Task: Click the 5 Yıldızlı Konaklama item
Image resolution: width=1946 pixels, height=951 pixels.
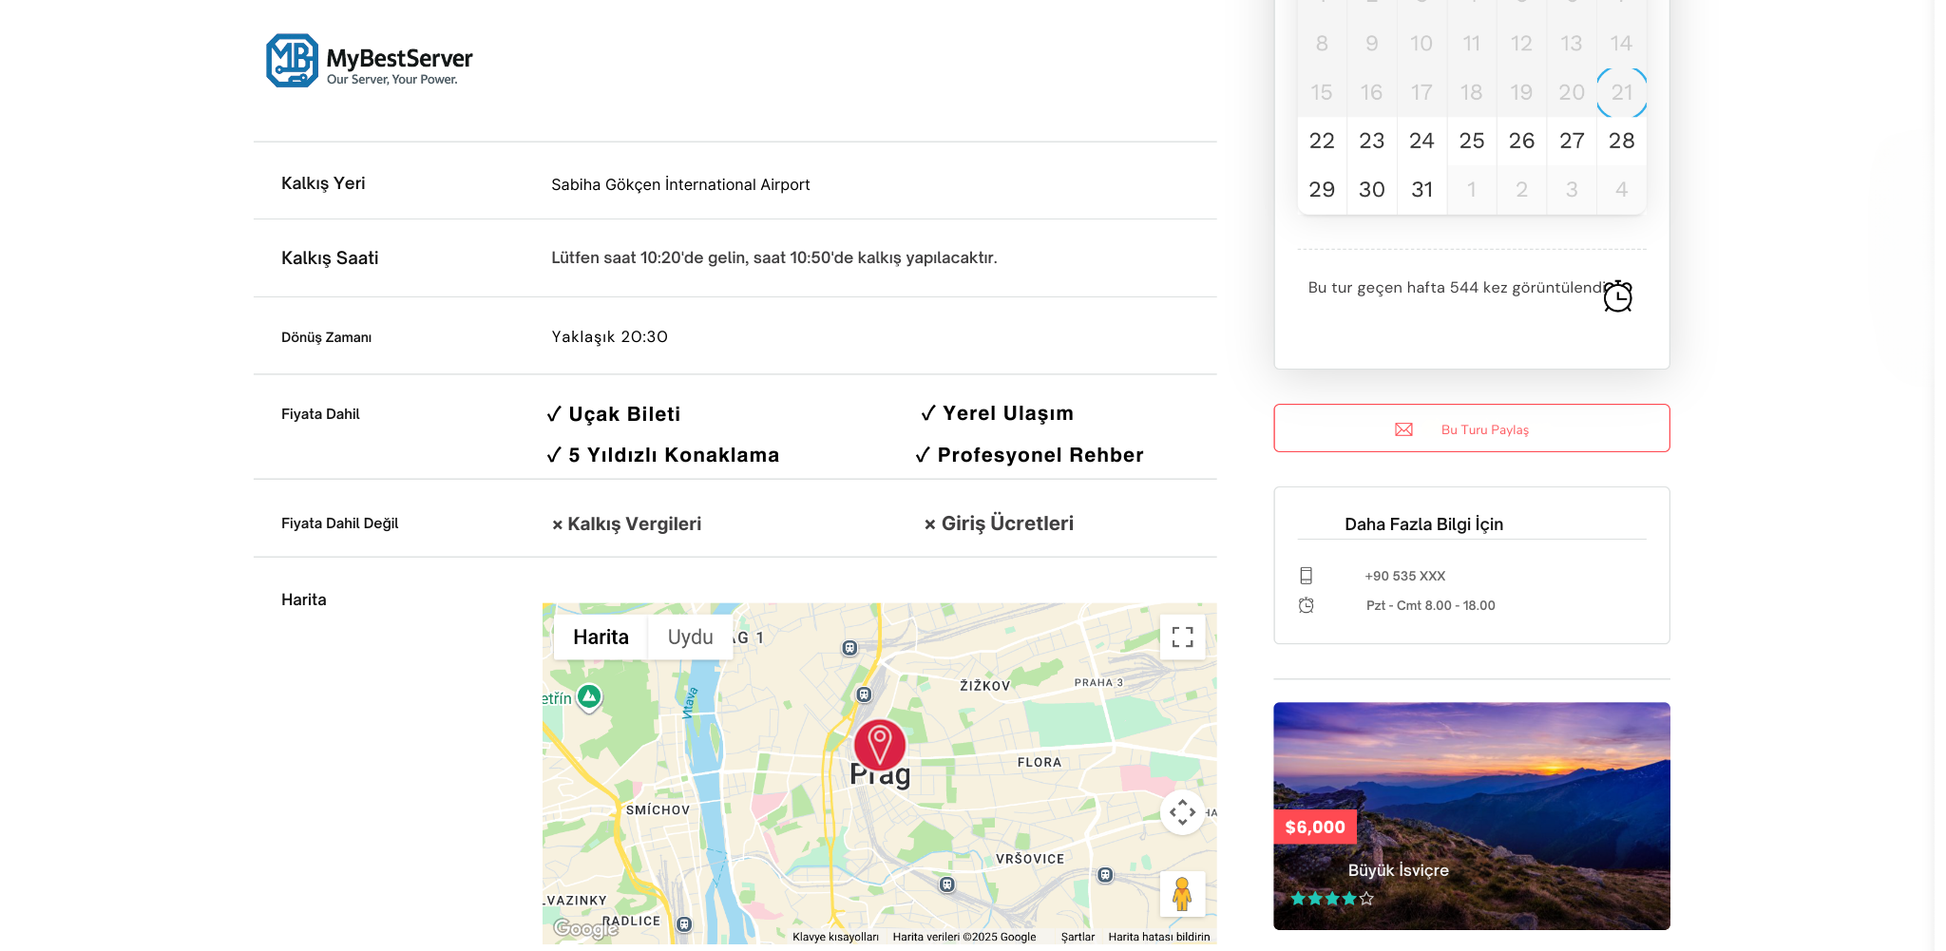Action: pos(663,455)
